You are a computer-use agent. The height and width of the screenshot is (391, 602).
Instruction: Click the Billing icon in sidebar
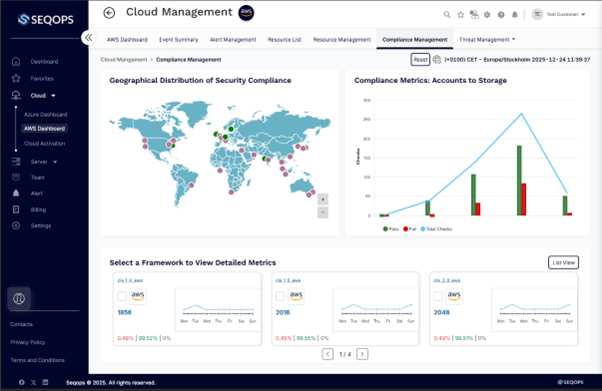pos(16,209)
